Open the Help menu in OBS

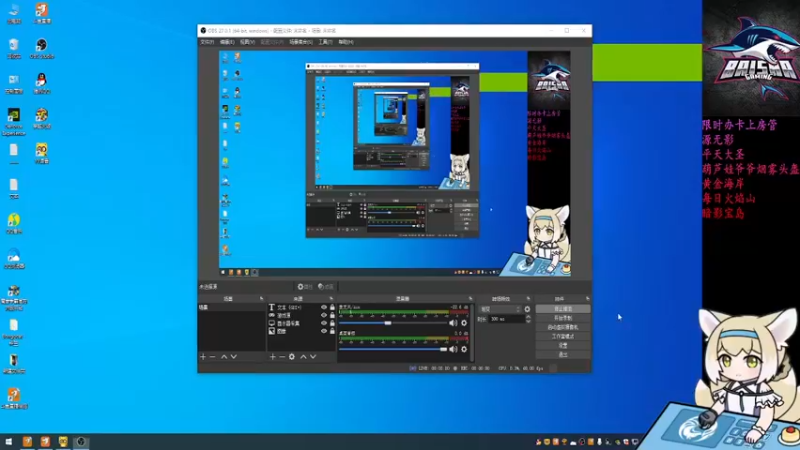tap(345, 42)
